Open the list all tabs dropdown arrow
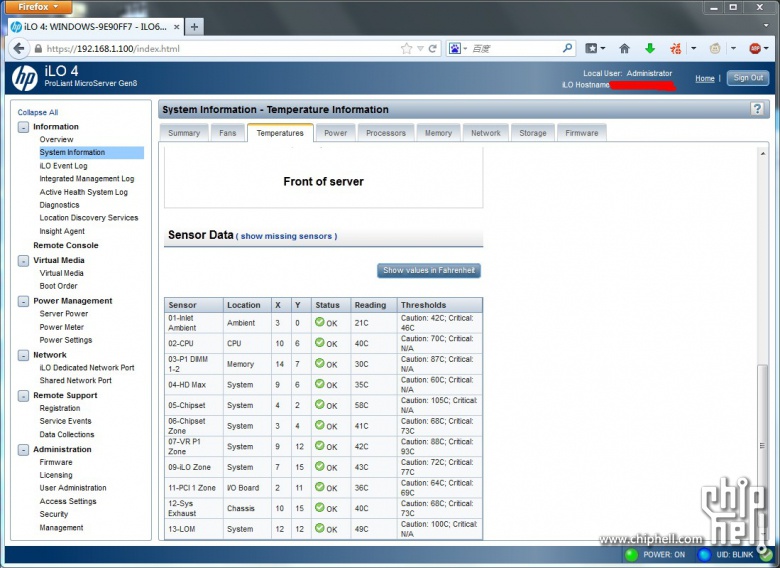The width and height of the screenshot is (780, 568). 766,25
